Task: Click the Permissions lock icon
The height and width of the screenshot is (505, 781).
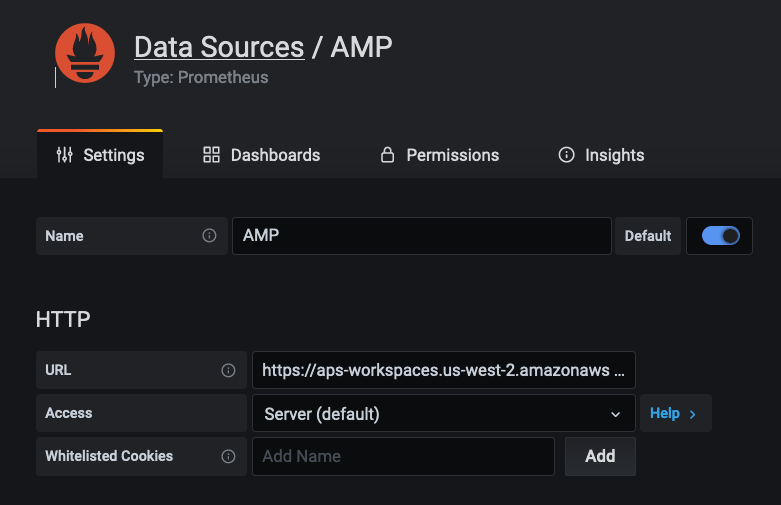Action: pos(387,155)
